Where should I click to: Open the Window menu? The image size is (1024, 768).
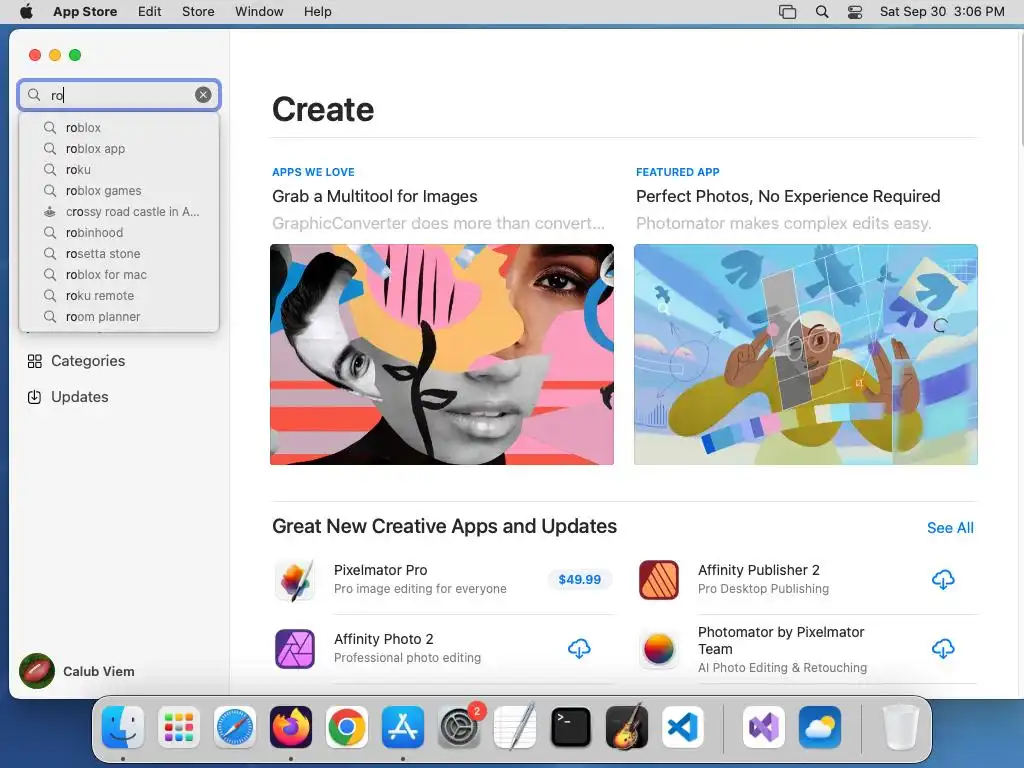tap(259, 11)
